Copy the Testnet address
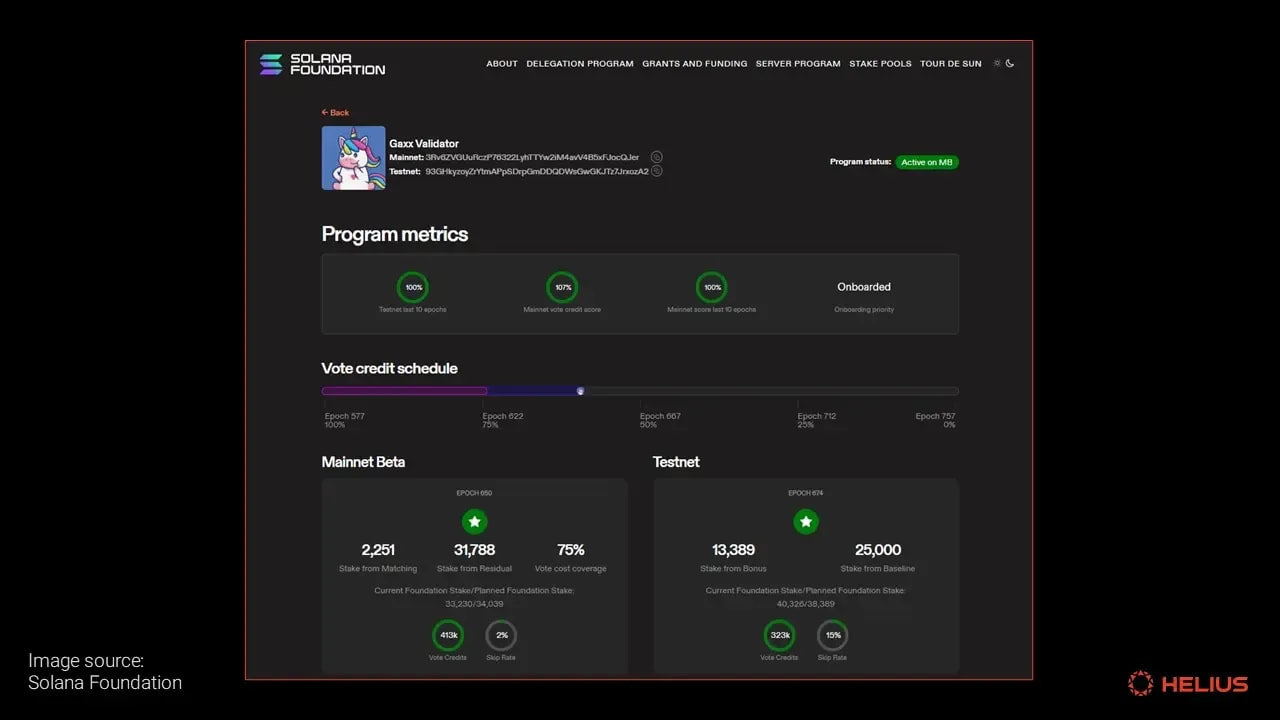The height and width of the screenshot is (720, 1280). click(x=656, y=171)
